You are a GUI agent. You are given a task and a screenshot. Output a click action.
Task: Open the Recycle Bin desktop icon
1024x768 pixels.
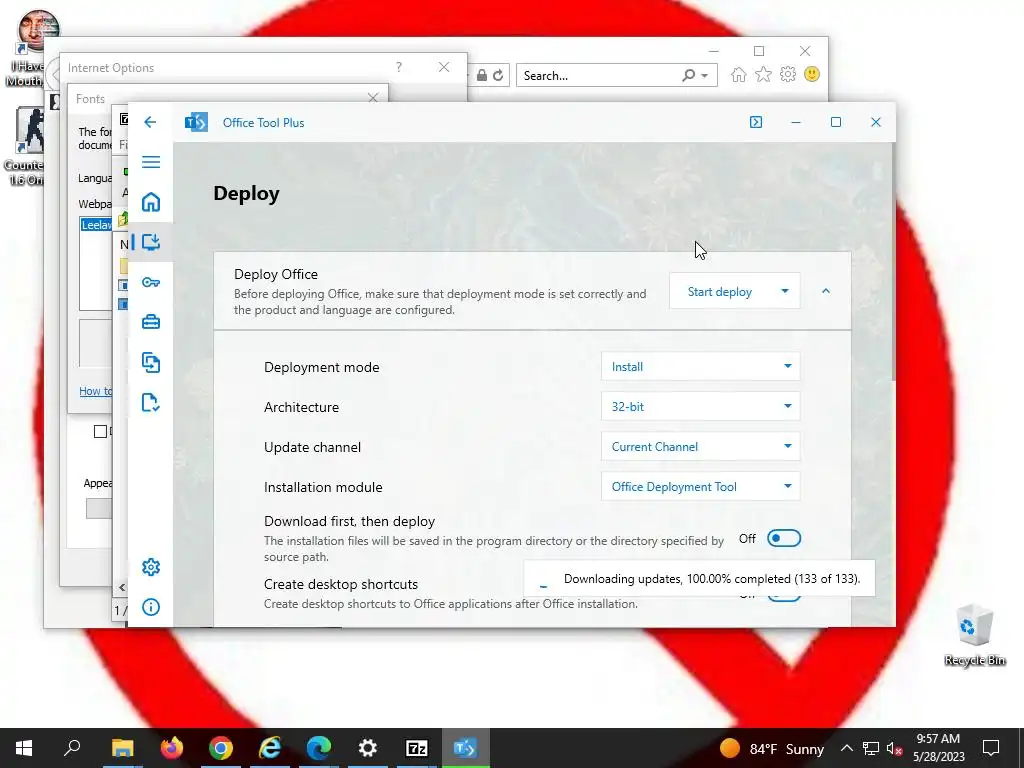(974, 634)
